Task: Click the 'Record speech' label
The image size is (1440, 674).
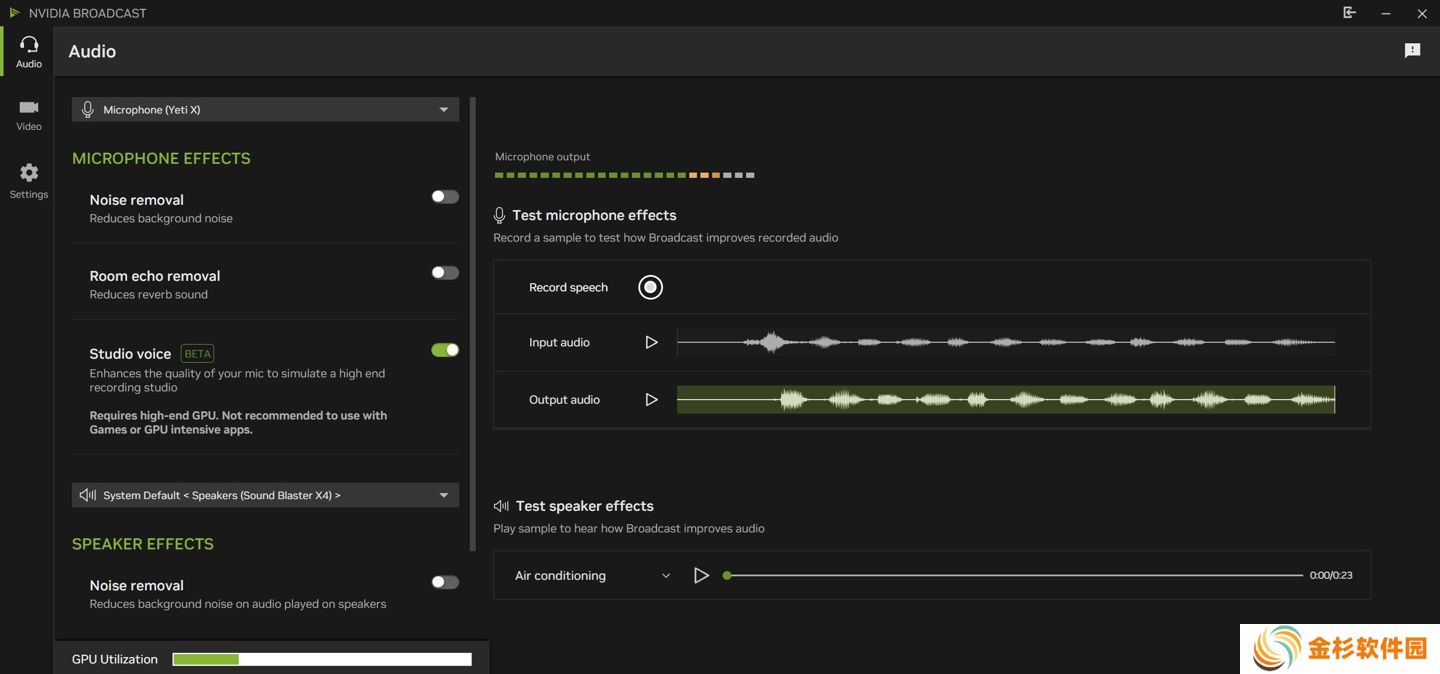Action: coord(568,287)
